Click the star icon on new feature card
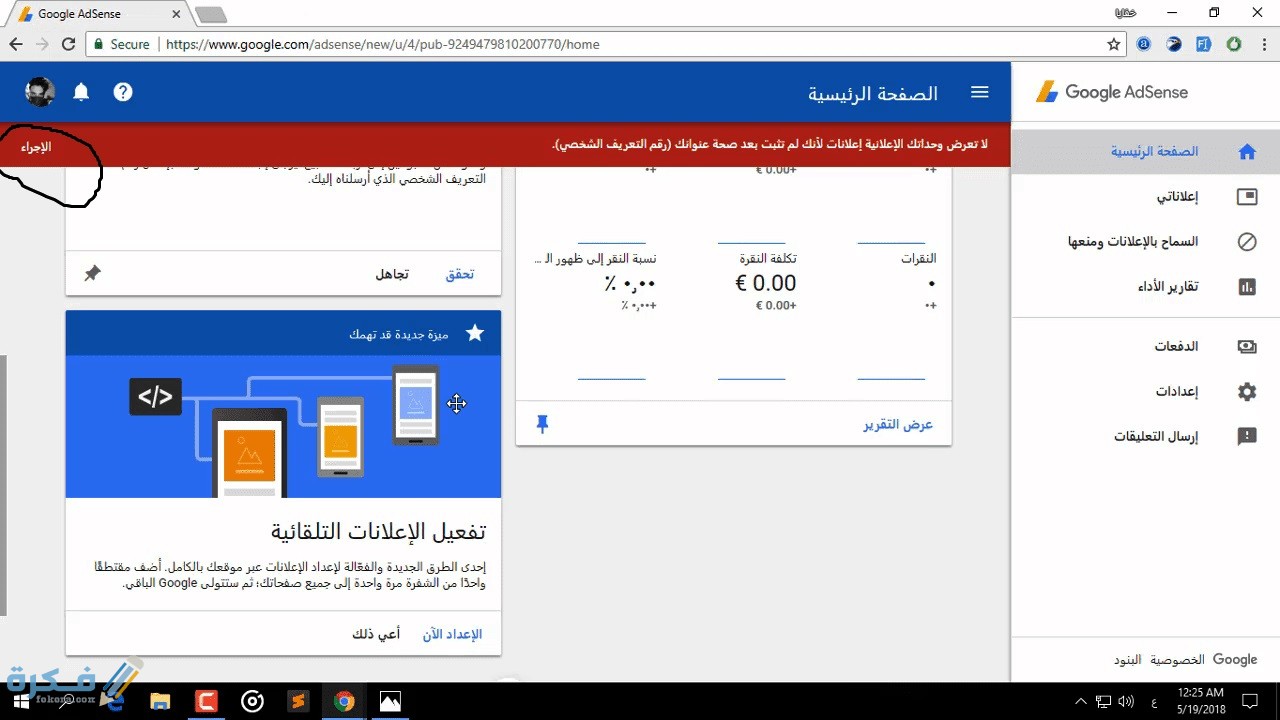Image resolution: width=1280 pixels, height=720 pixels. (475, 333)
